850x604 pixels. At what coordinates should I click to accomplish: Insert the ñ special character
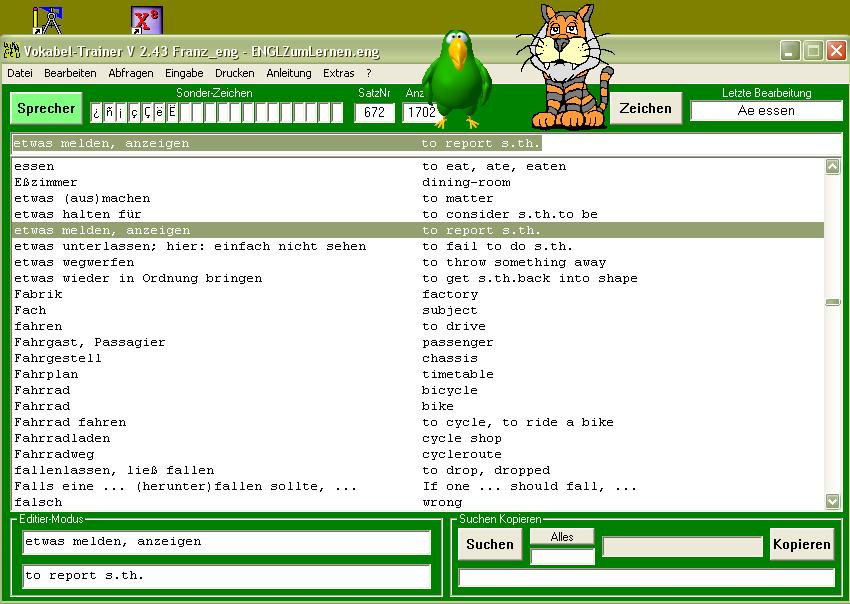click(110, 112)
